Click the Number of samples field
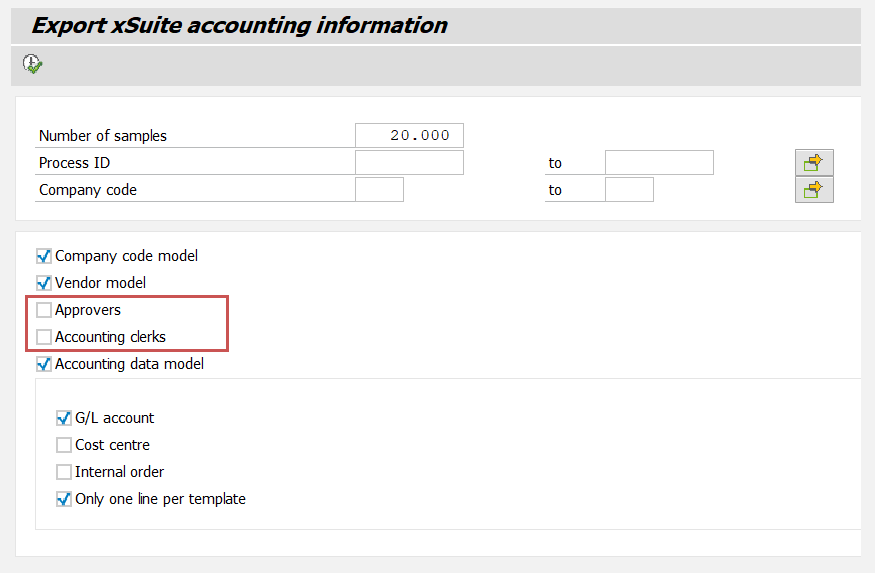Image resolution: width=875 pixels, height=573 pixels. tap(409, 135)
